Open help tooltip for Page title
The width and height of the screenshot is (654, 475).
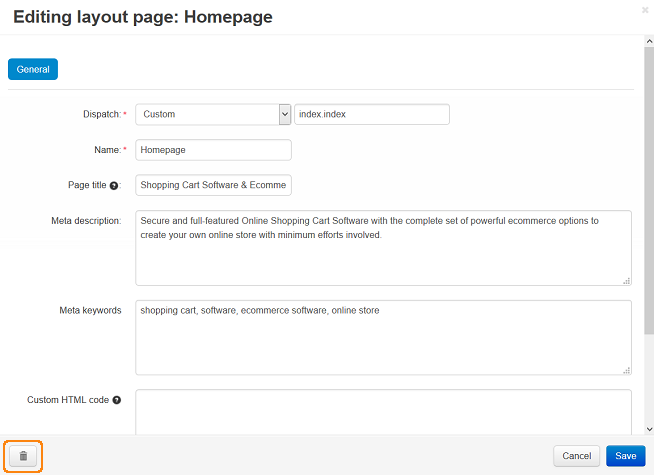[113, 186]
